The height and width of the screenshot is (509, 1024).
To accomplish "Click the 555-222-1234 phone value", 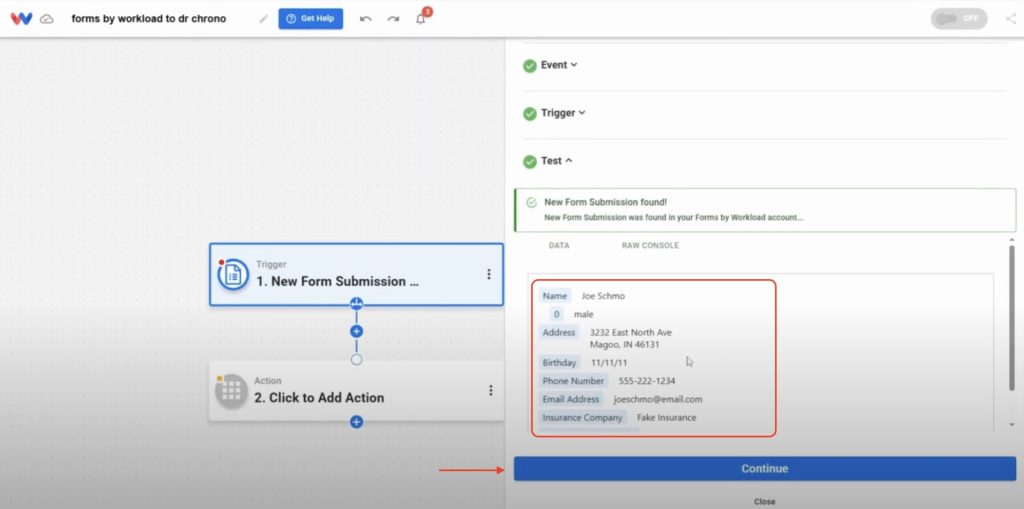I will coord(647,381).
